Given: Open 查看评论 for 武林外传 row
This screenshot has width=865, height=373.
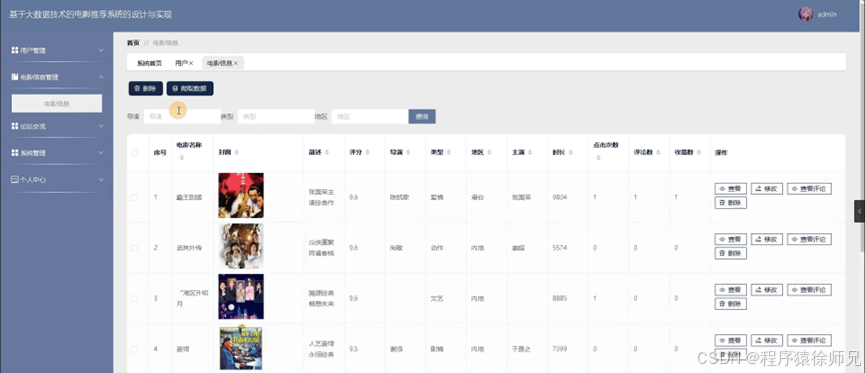Looking at the screenshot, I should pos(809,239).
